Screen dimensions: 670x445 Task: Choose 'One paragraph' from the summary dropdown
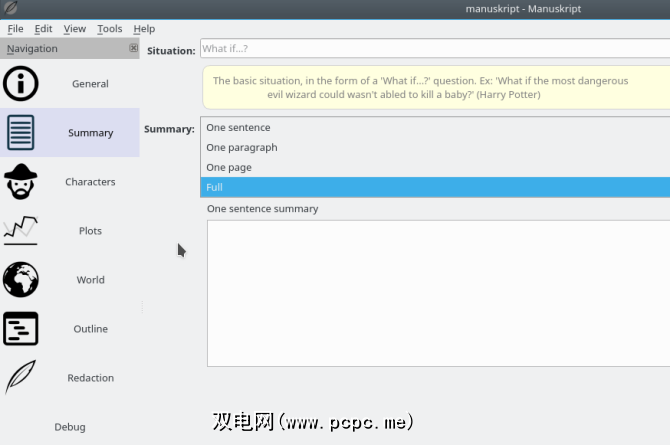[435, 147]
